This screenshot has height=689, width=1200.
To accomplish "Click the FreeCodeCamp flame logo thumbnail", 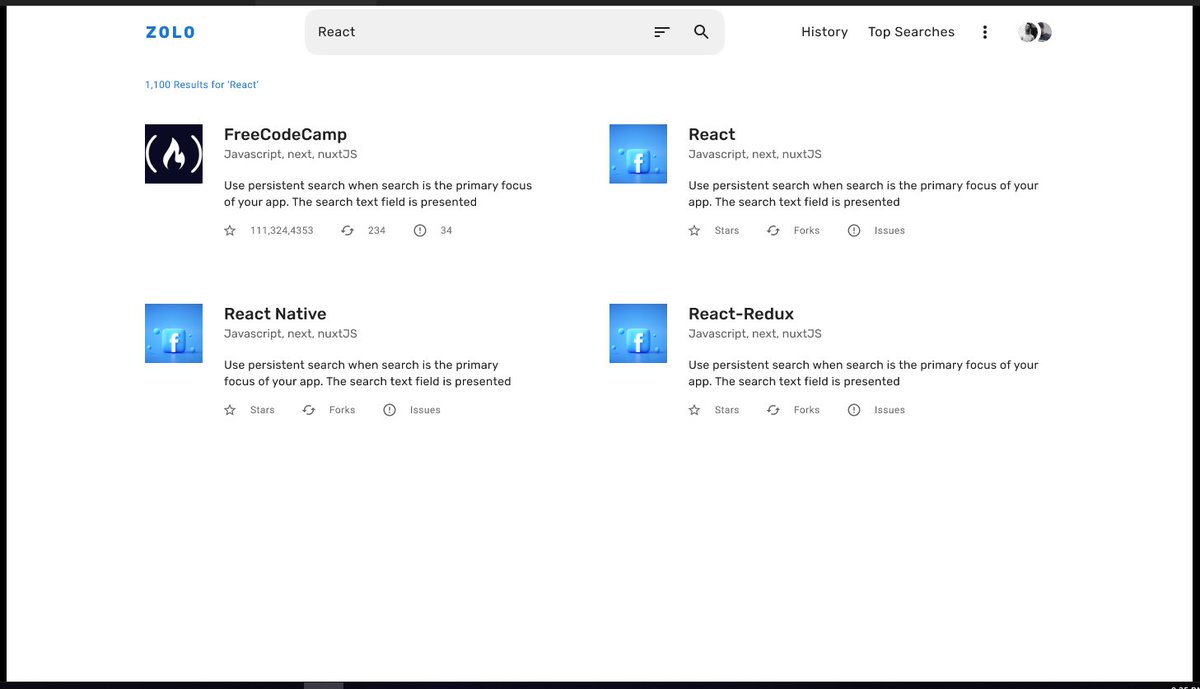I will [x=174, y=154].
